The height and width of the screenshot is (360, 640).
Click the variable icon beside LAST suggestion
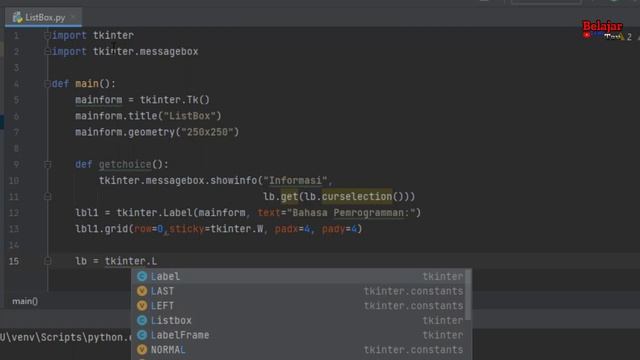(x=142, y=291)
